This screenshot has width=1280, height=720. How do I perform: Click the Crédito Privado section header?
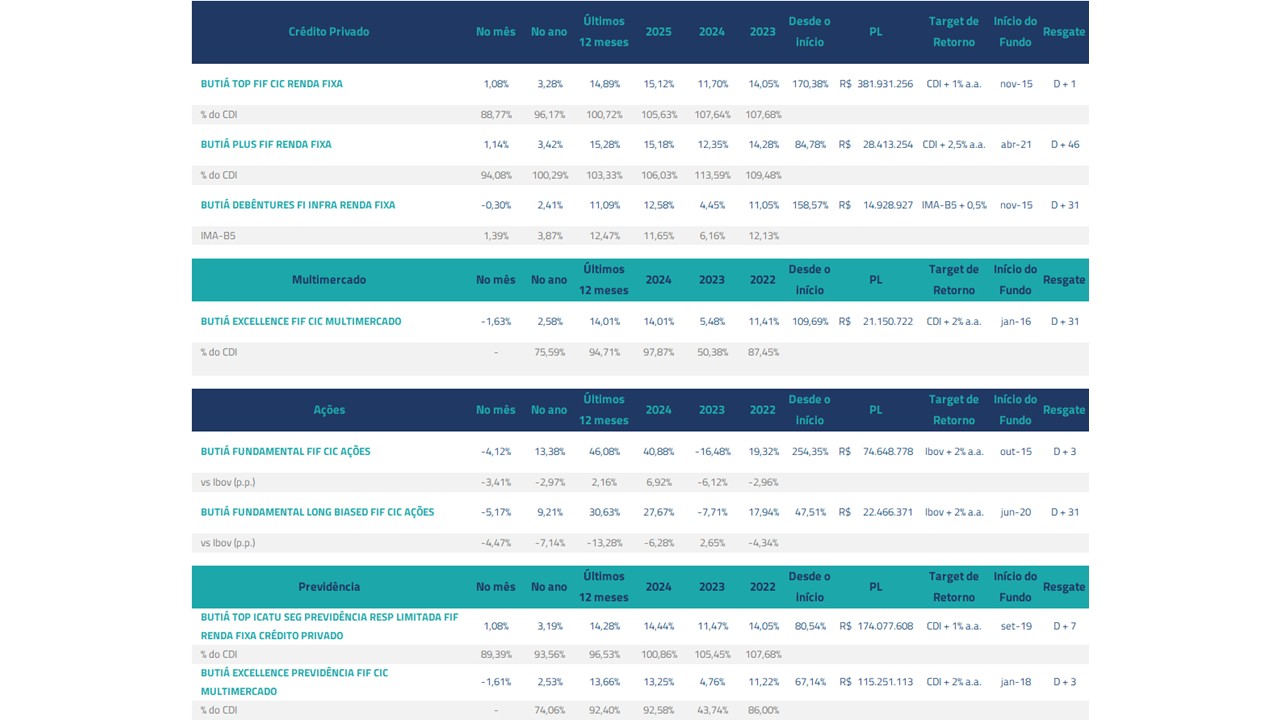pyautogui.click(x=328, y=32)
